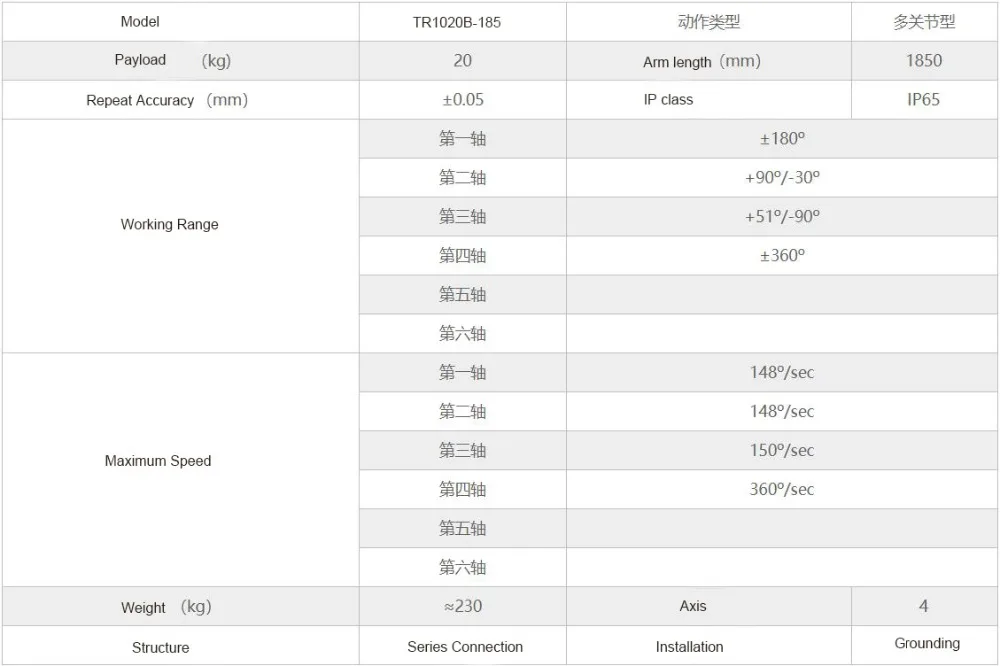1000x666 pixels.
Task: Select the TR1020B-185 model value
Action: coord(457,22)
